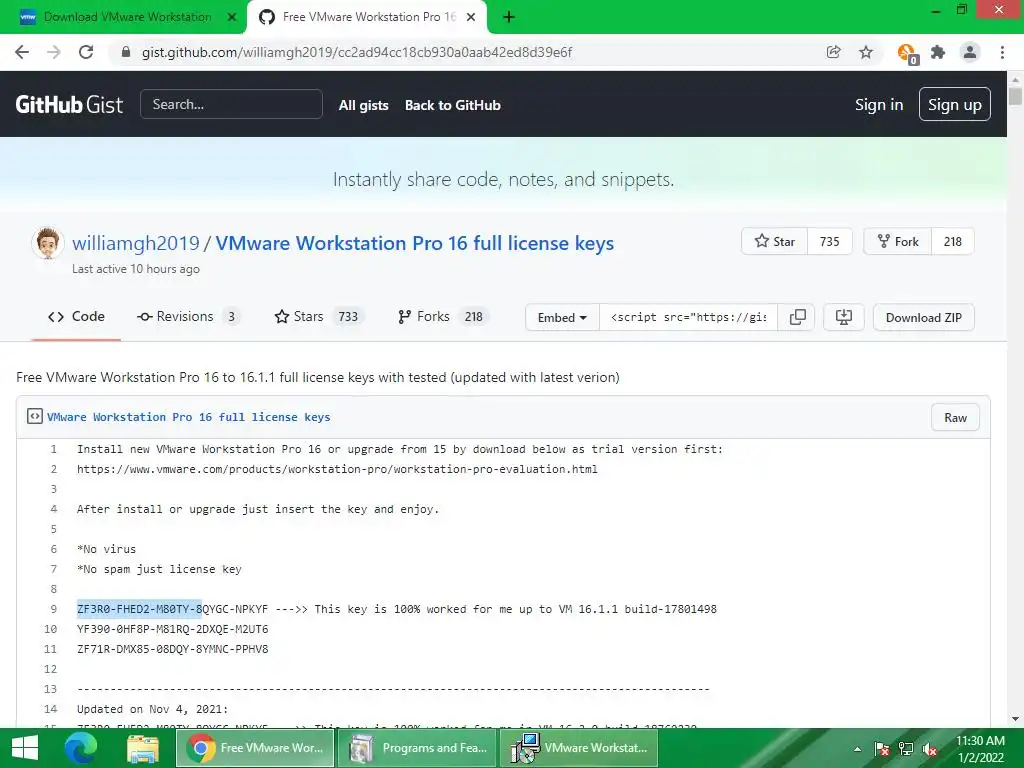
Task: Click the file code icon beside filename
Action: [x=35, y=417]
